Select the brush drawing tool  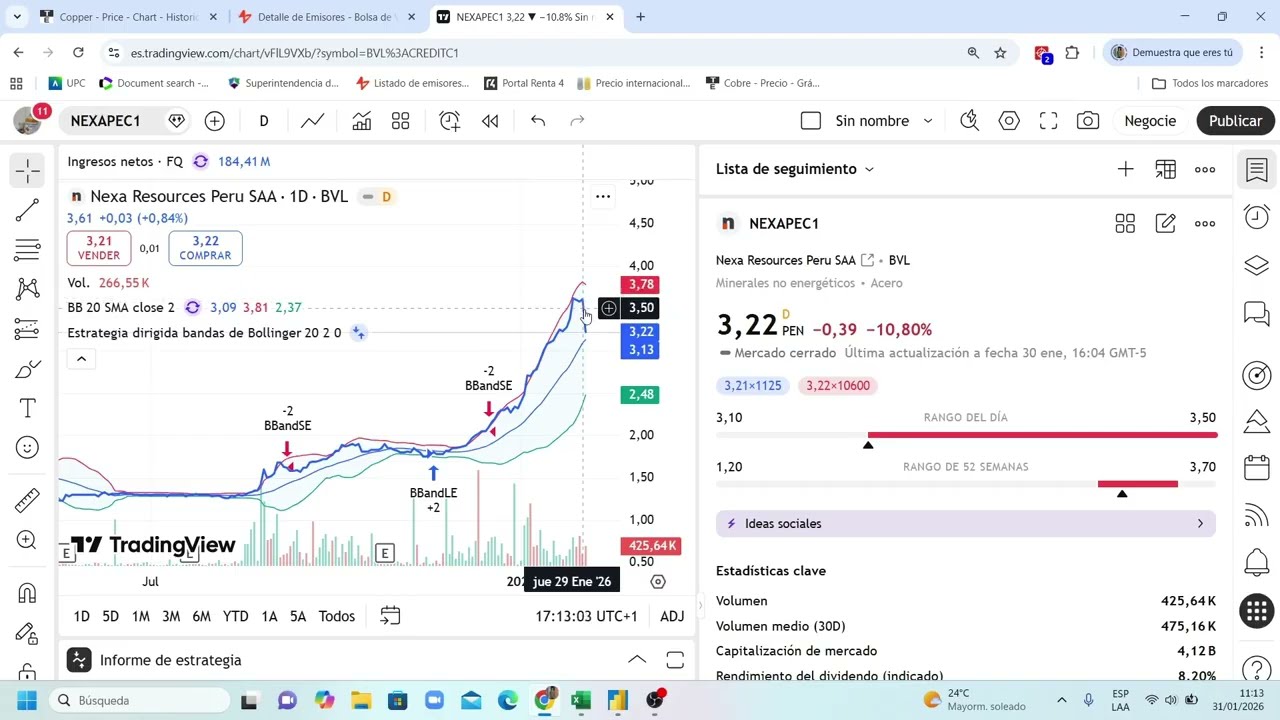pyautogui.click(x=27, y=370)
